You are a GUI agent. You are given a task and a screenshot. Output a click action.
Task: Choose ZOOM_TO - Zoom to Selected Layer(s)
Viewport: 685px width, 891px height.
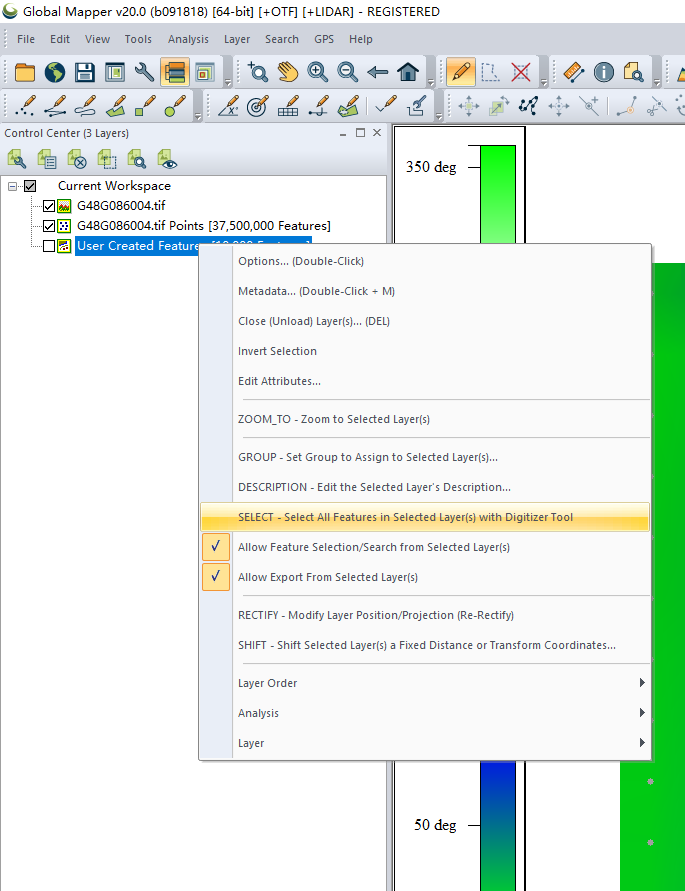[425, 419]
